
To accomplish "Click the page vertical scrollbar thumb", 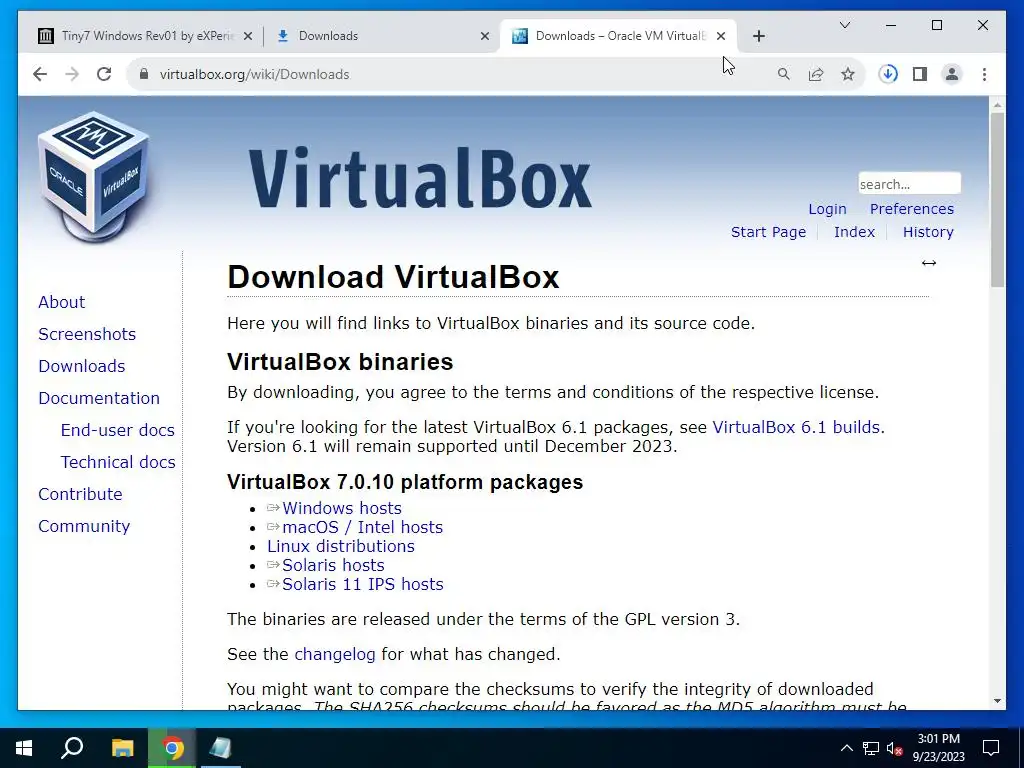I will [997, 199].
